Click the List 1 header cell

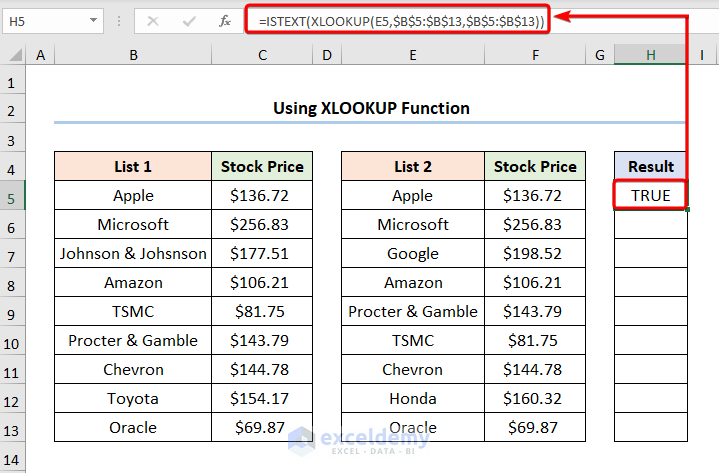[x=133, y=167]
